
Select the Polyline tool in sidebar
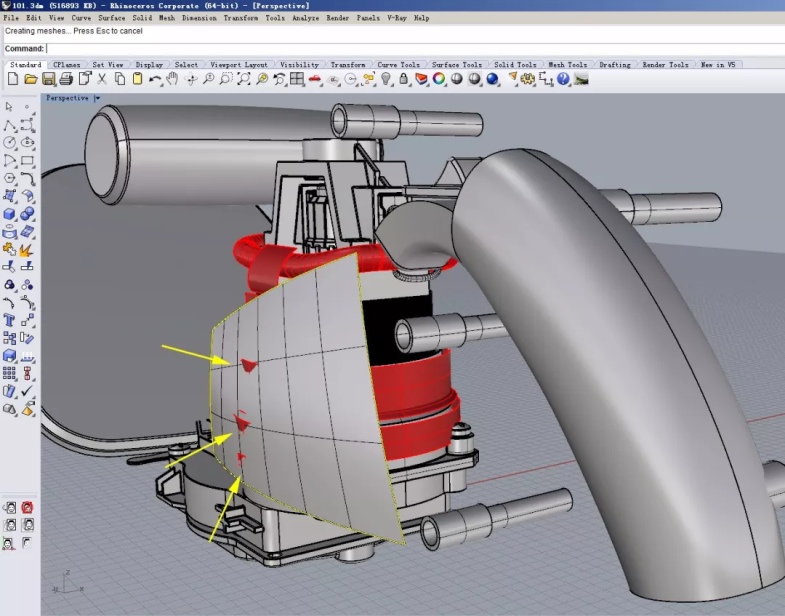10,125
